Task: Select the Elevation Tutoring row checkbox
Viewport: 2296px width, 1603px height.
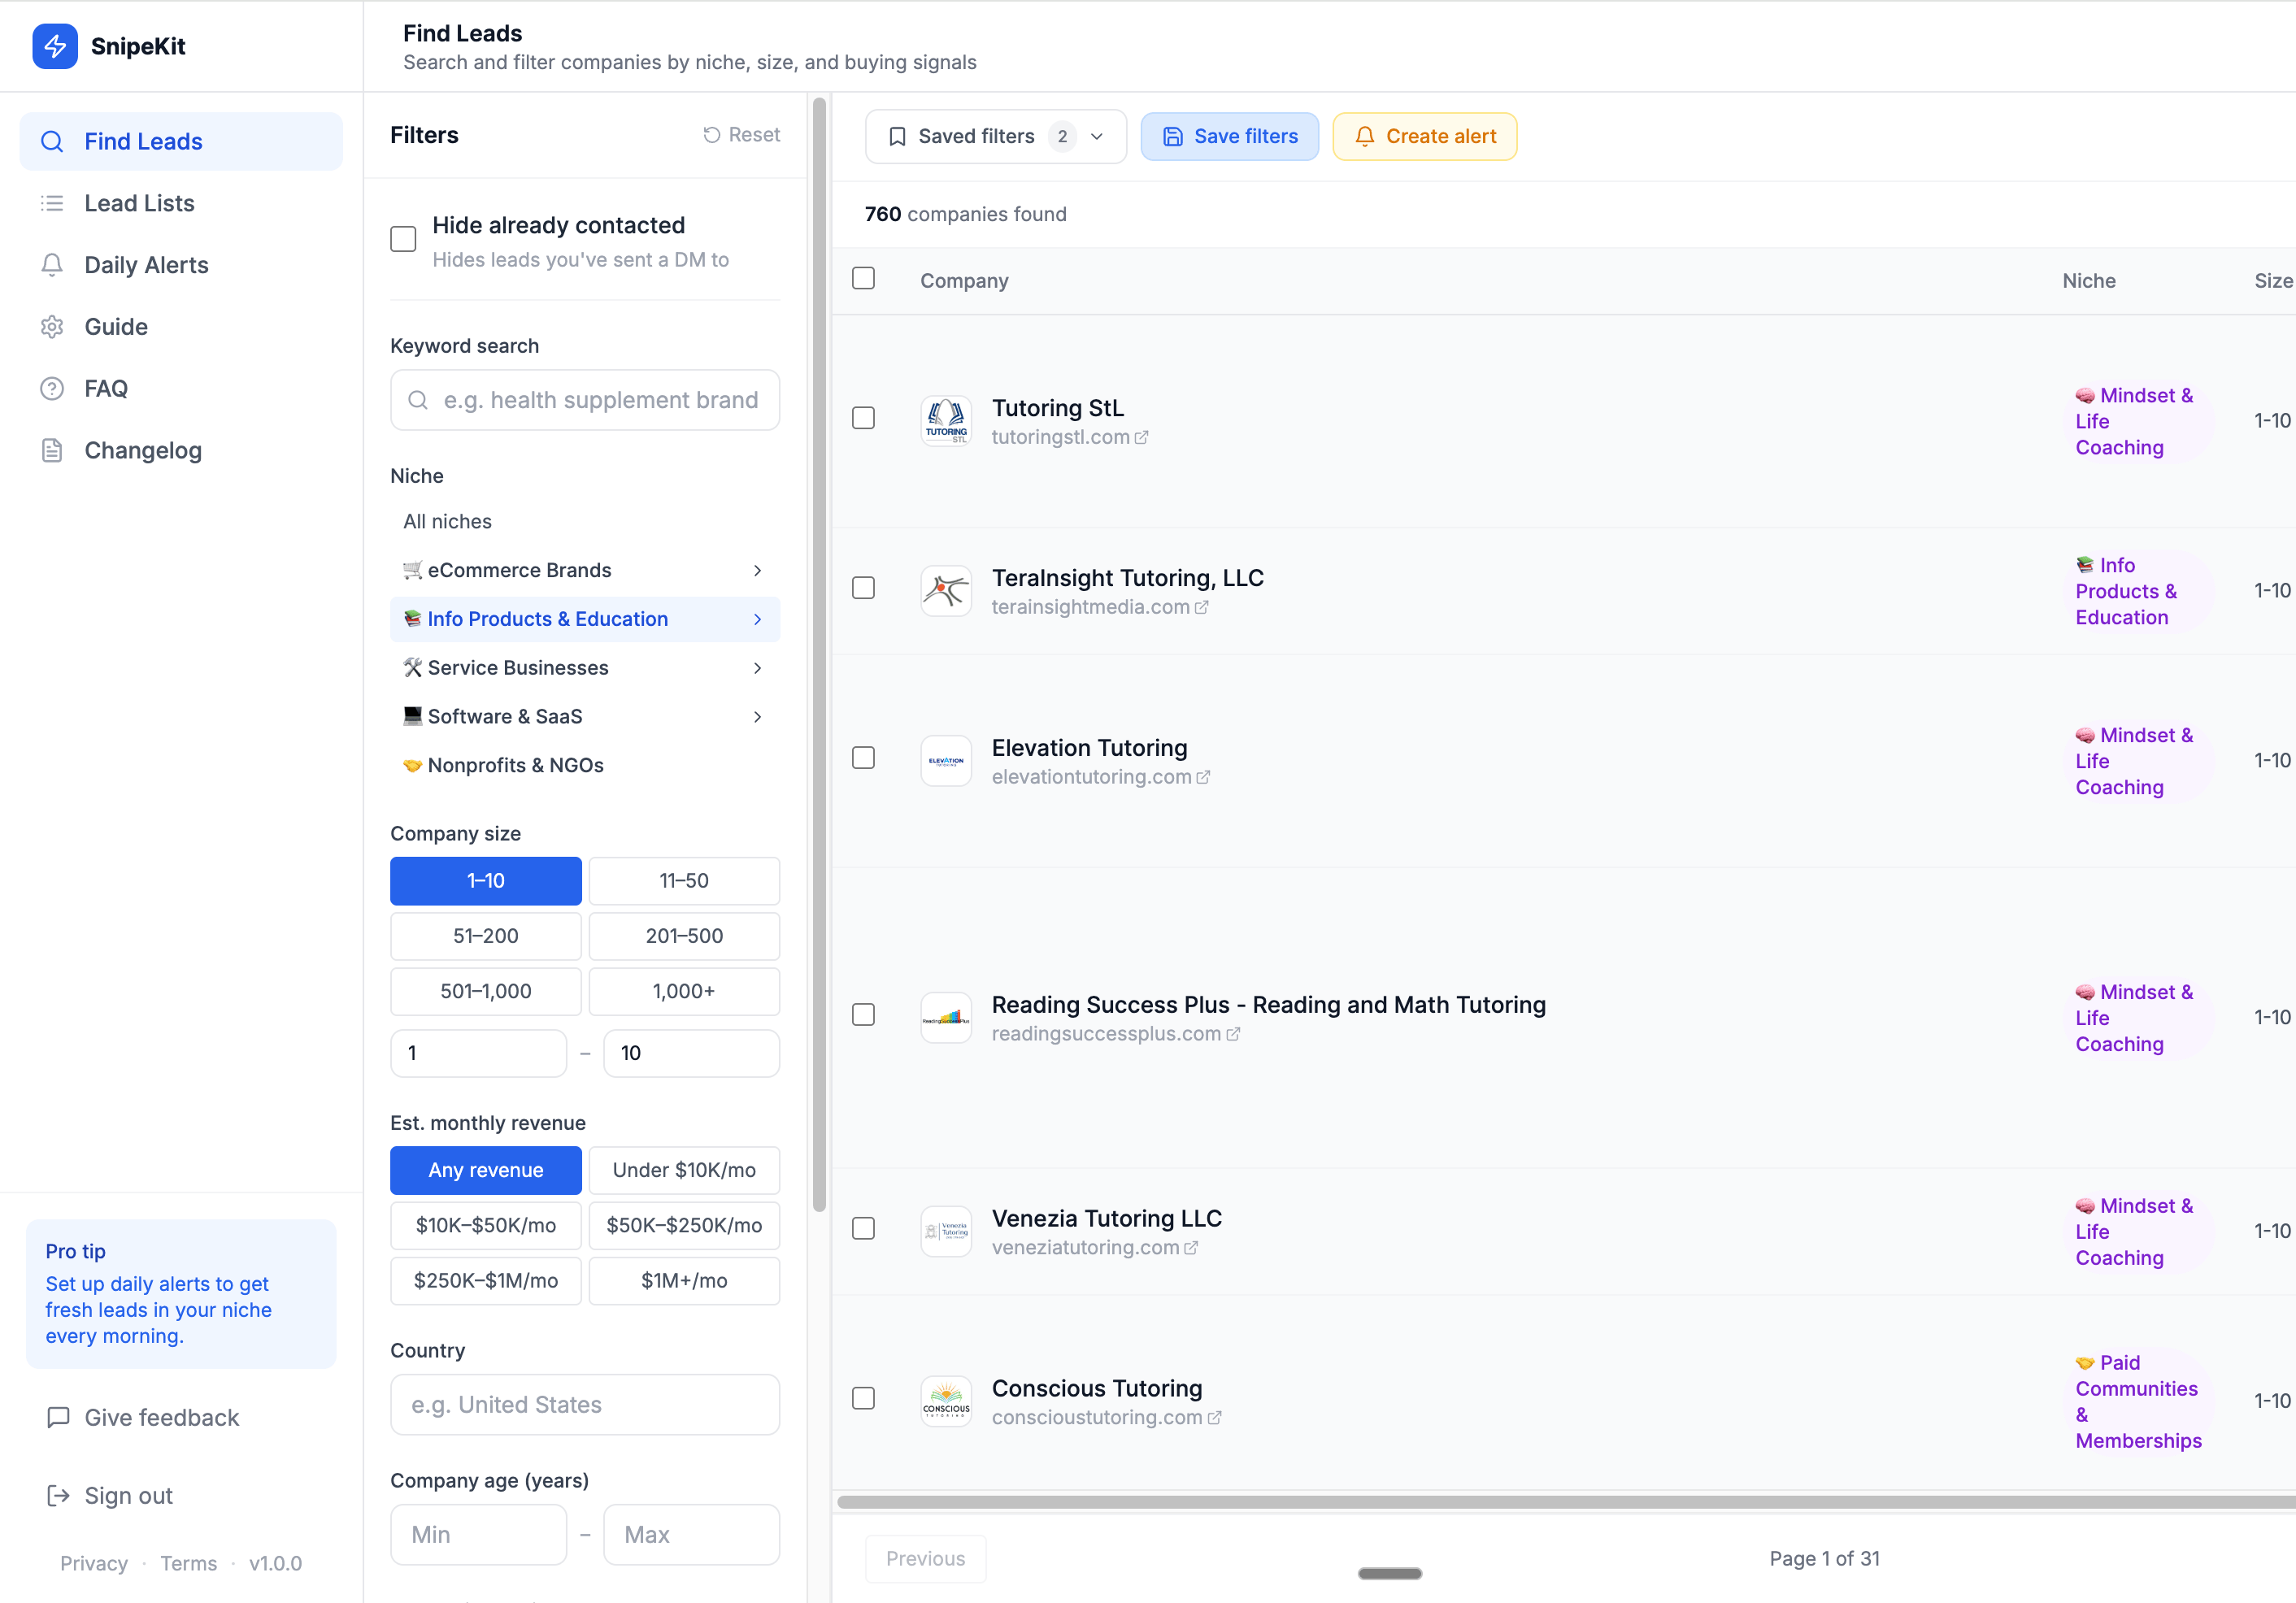Action: (x=863, y=758)
